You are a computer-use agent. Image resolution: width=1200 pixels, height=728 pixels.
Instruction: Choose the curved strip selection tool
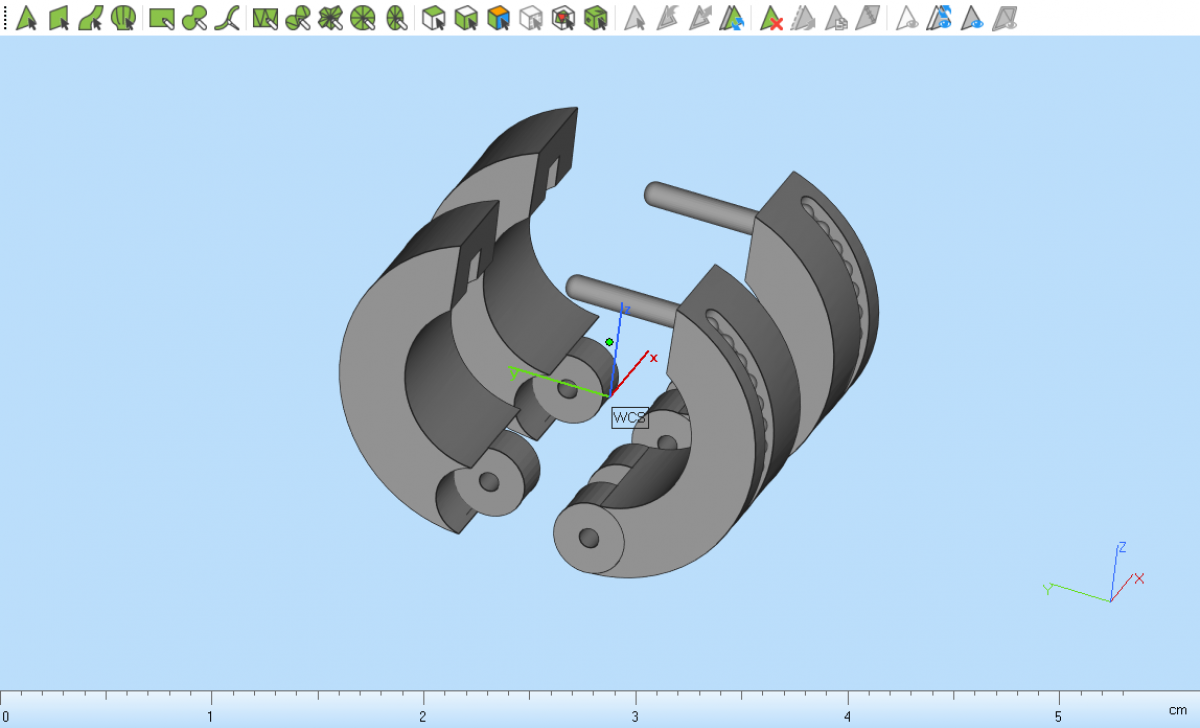(91, 17)
